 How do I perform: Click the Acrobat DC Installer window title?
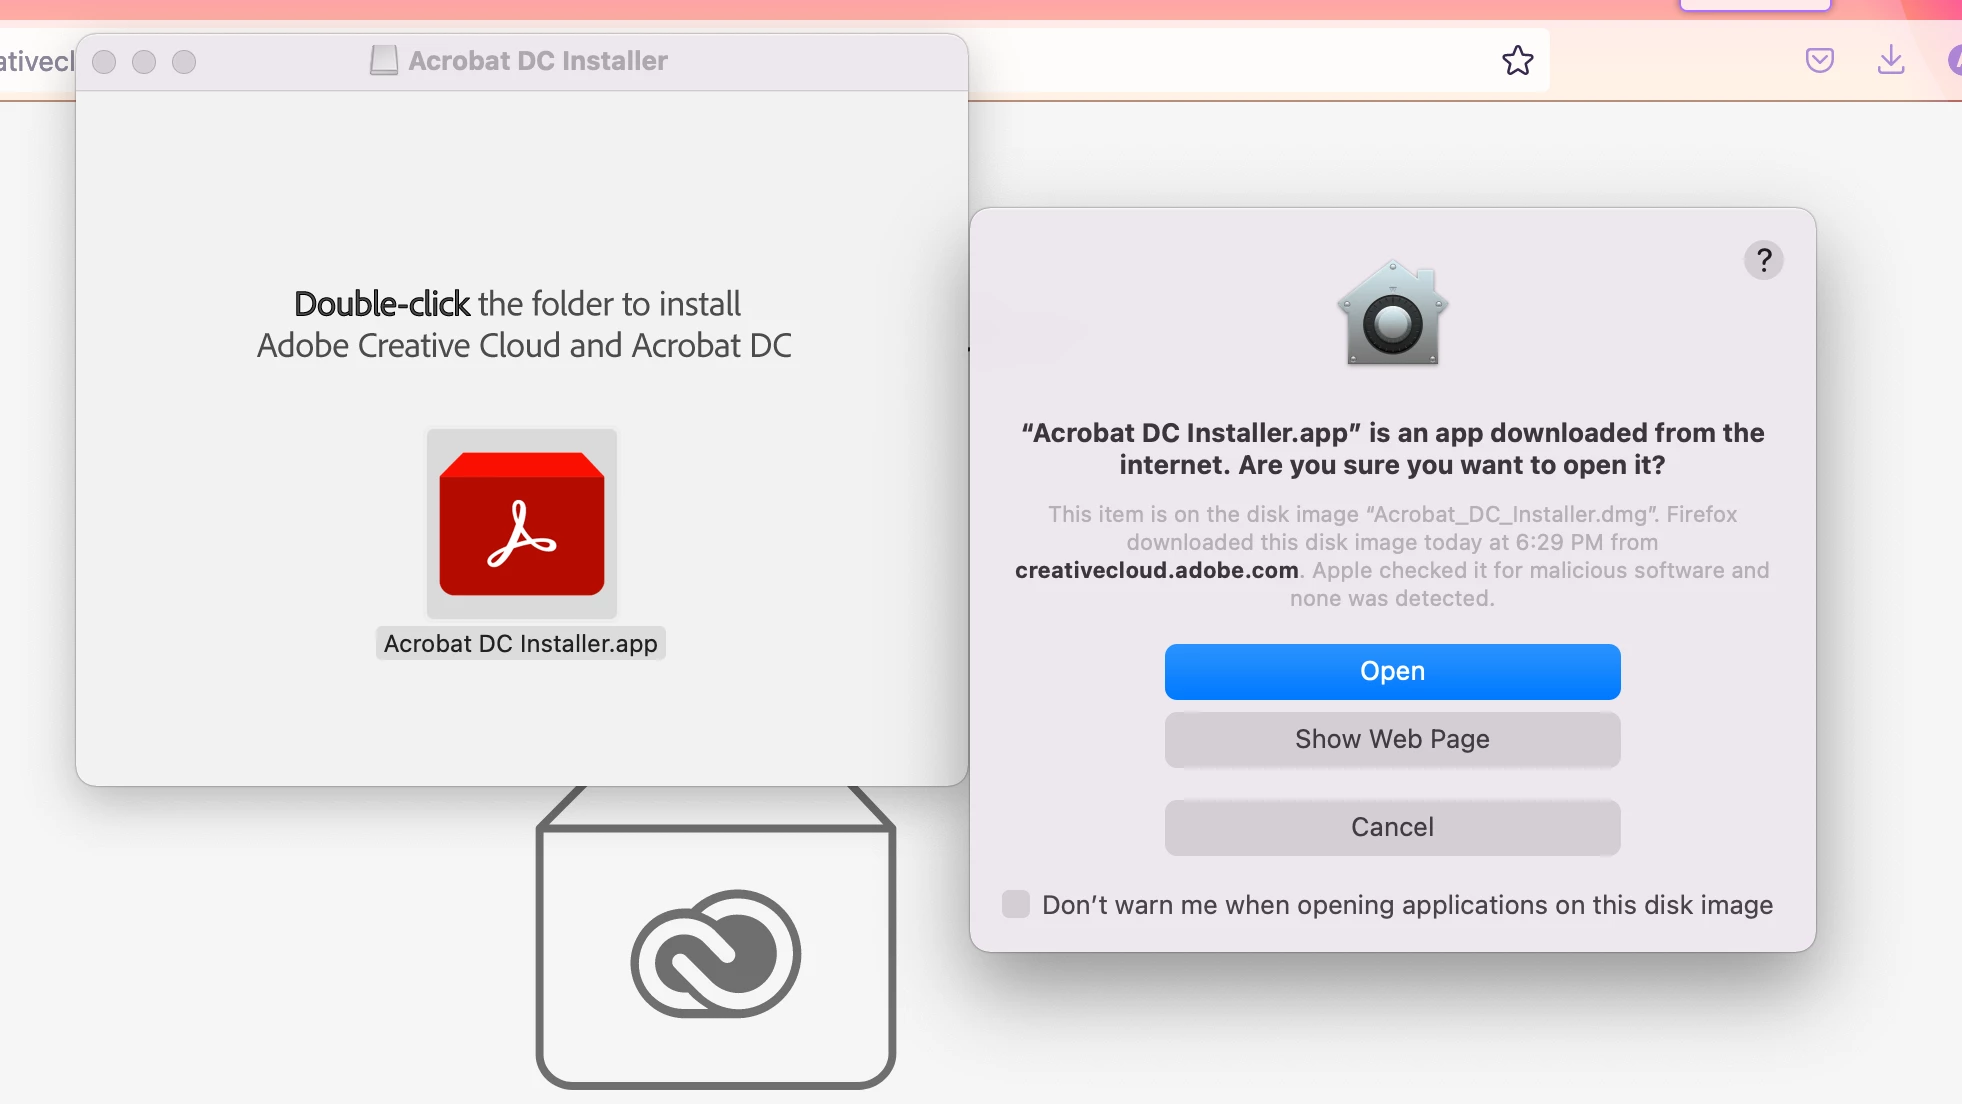point(537,61)
